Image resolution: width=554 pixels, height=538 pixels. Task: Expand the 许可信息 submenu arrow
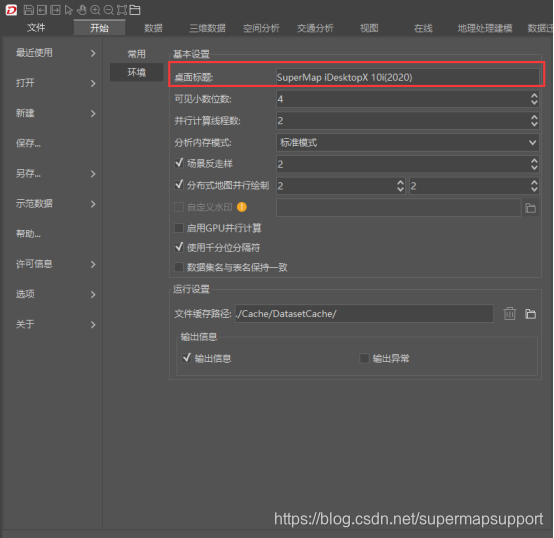(93, 264)
